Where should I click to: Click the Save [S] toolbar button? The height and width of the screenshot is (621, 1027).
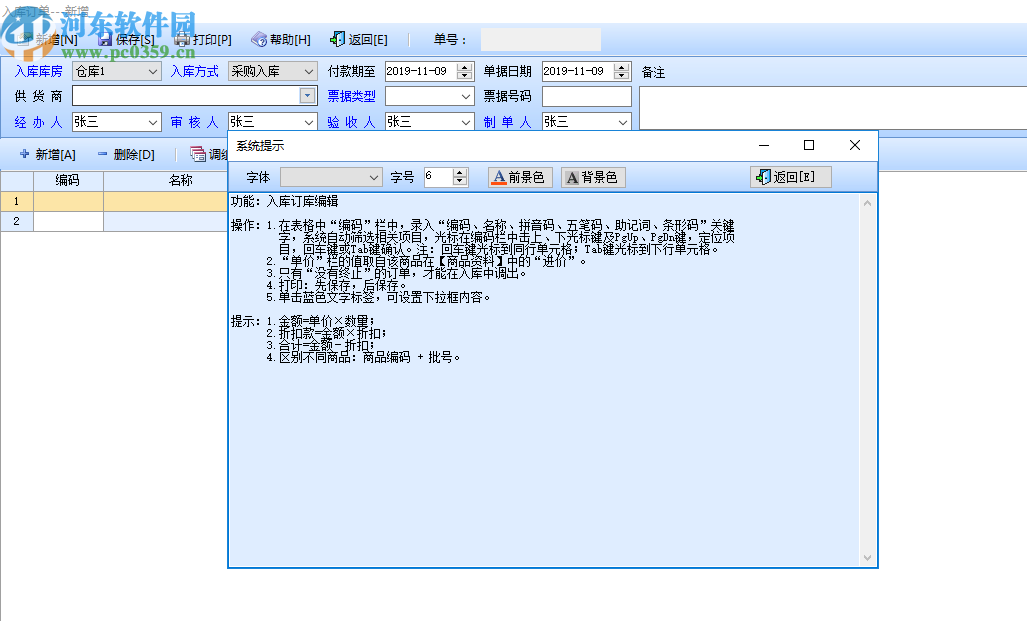click(126, 40)
